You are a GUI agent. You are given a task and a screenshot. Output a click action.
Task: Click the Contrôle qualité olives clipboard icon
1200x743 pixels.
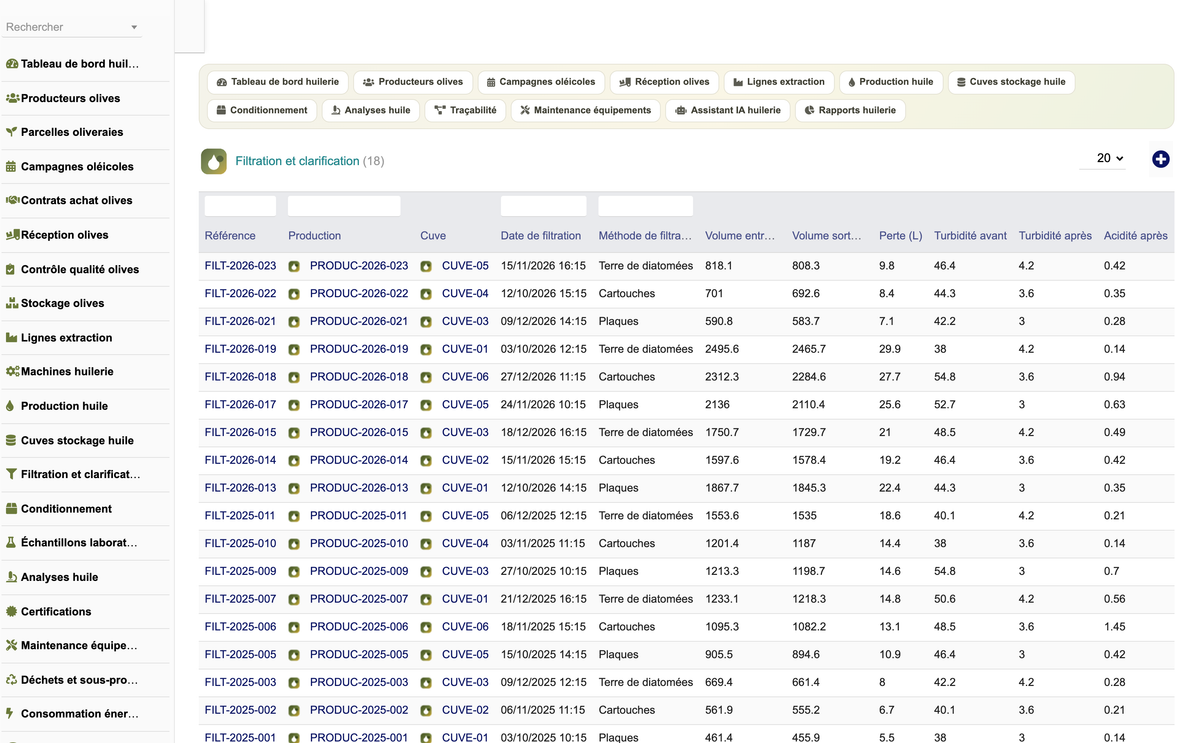click(12, 269)
